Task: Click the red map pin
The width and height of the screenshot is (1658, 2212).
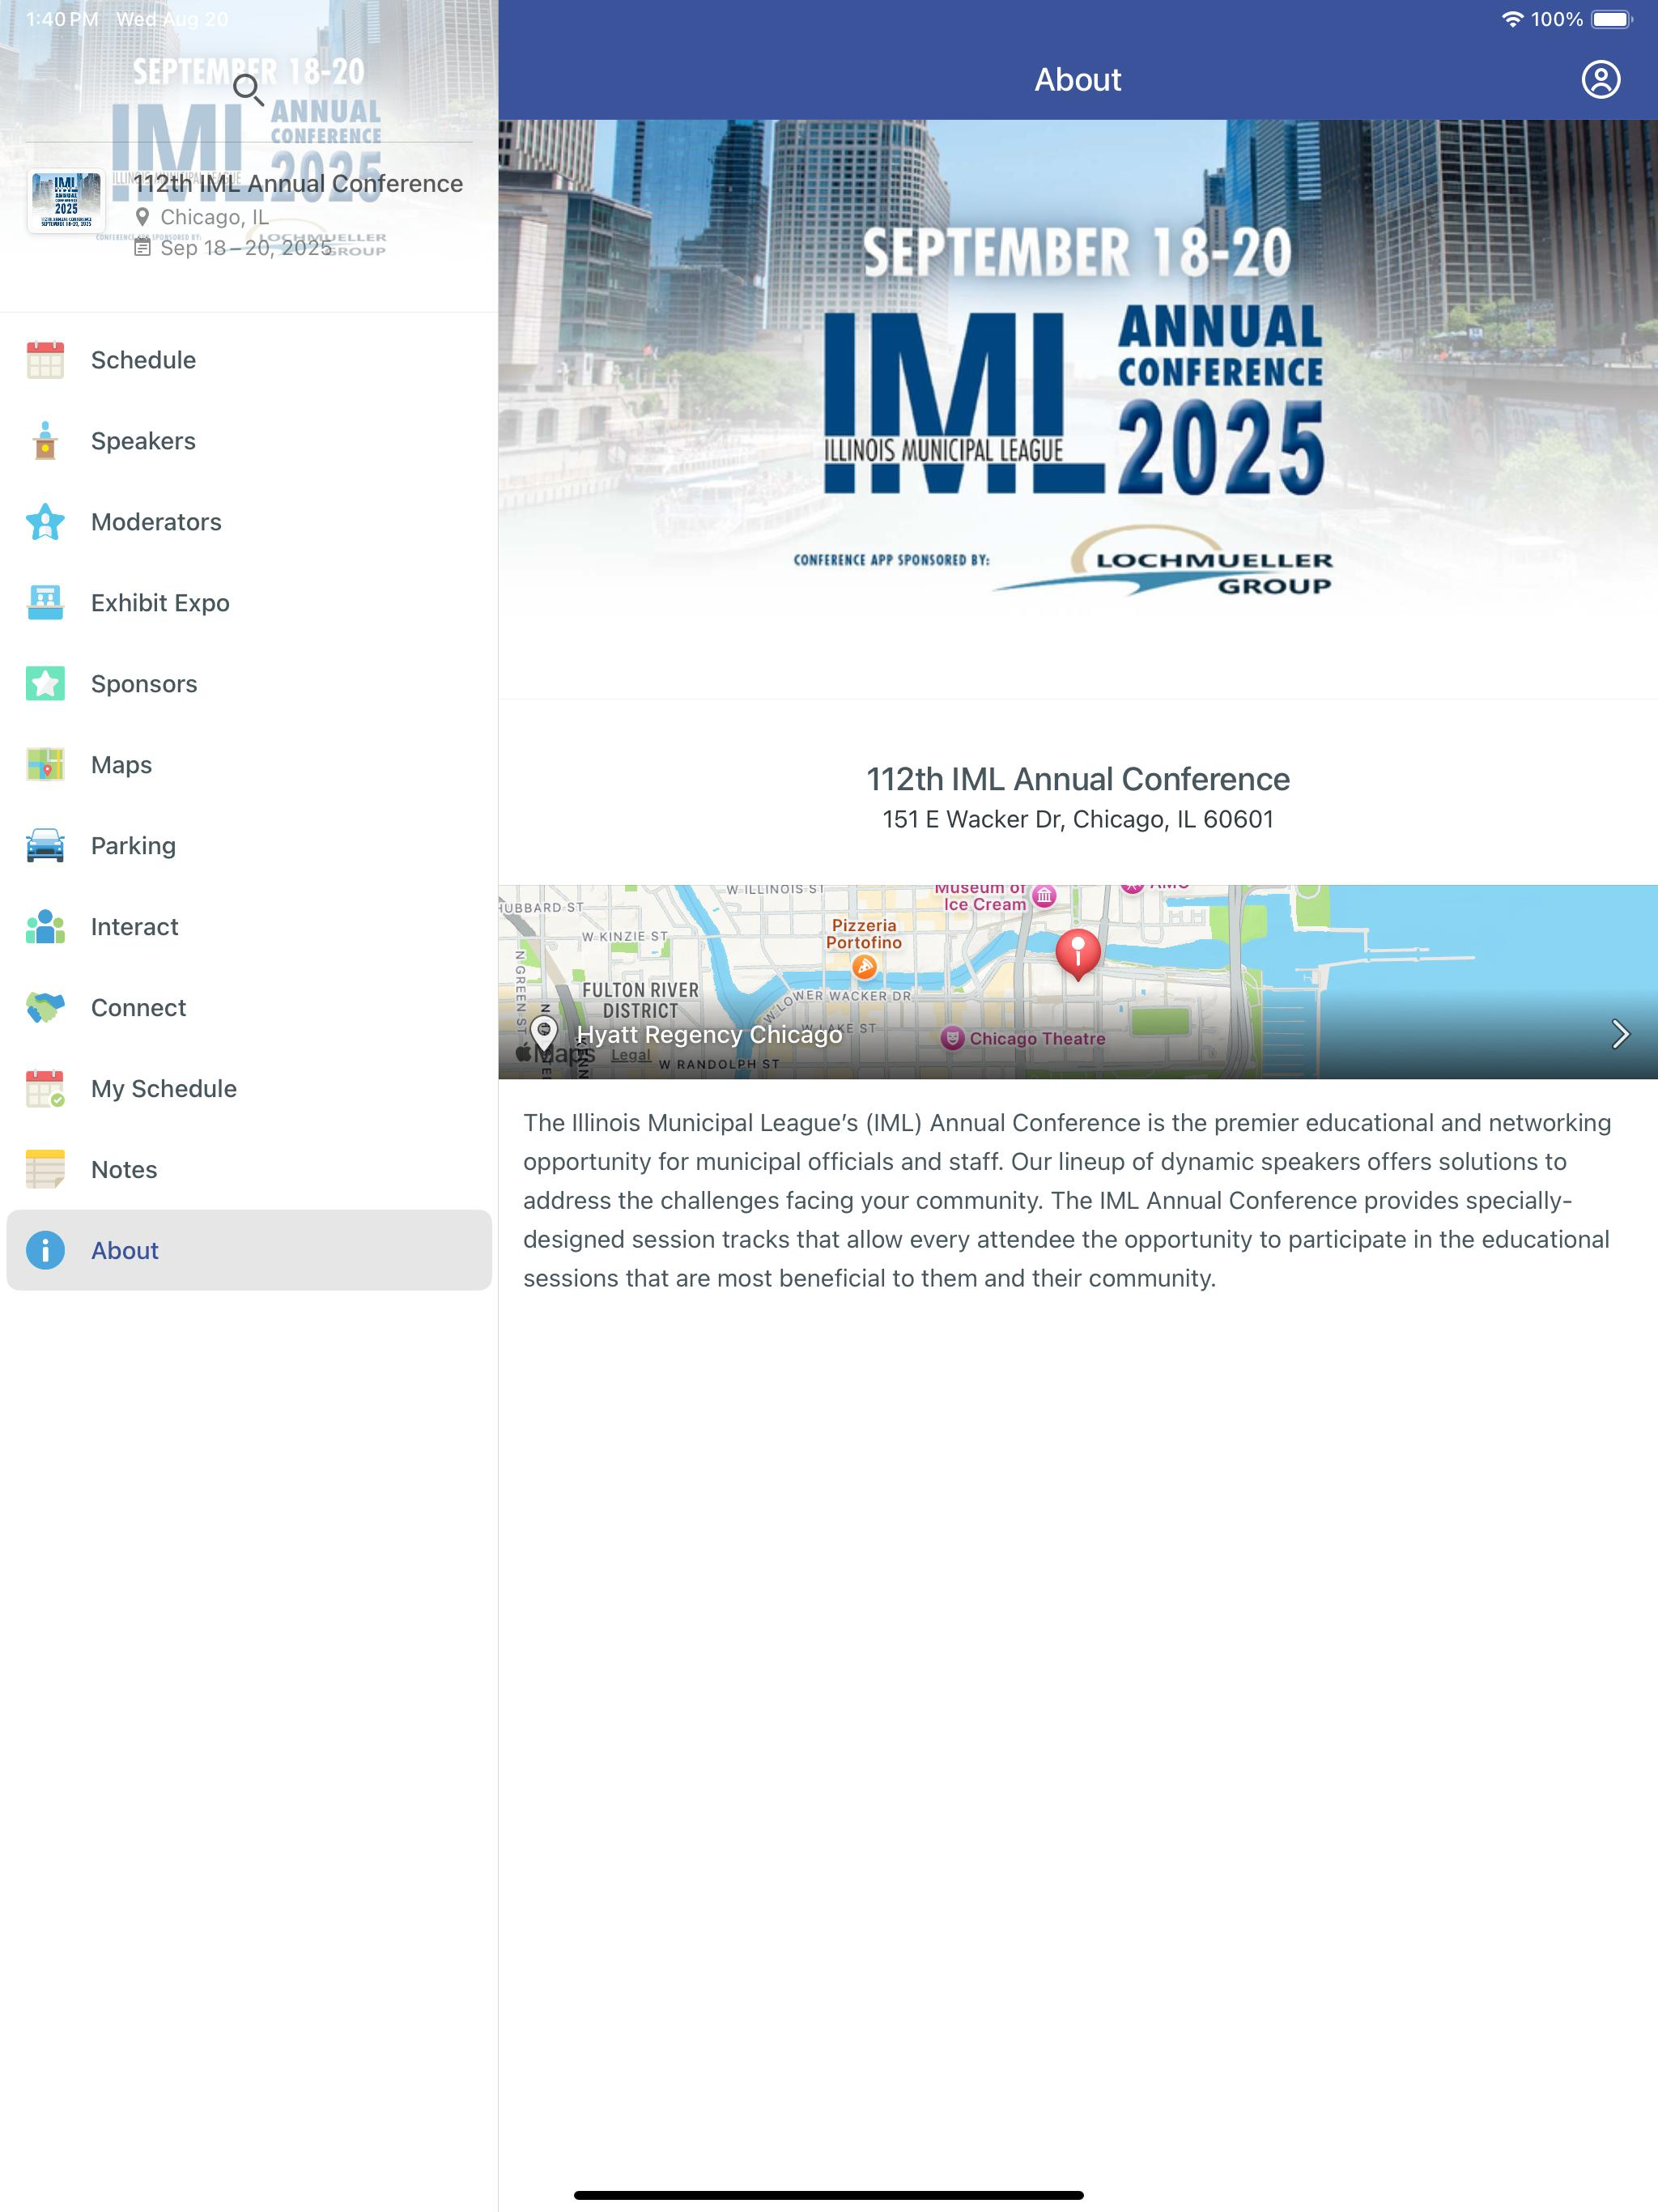Action: click(x=1078, y=954)
